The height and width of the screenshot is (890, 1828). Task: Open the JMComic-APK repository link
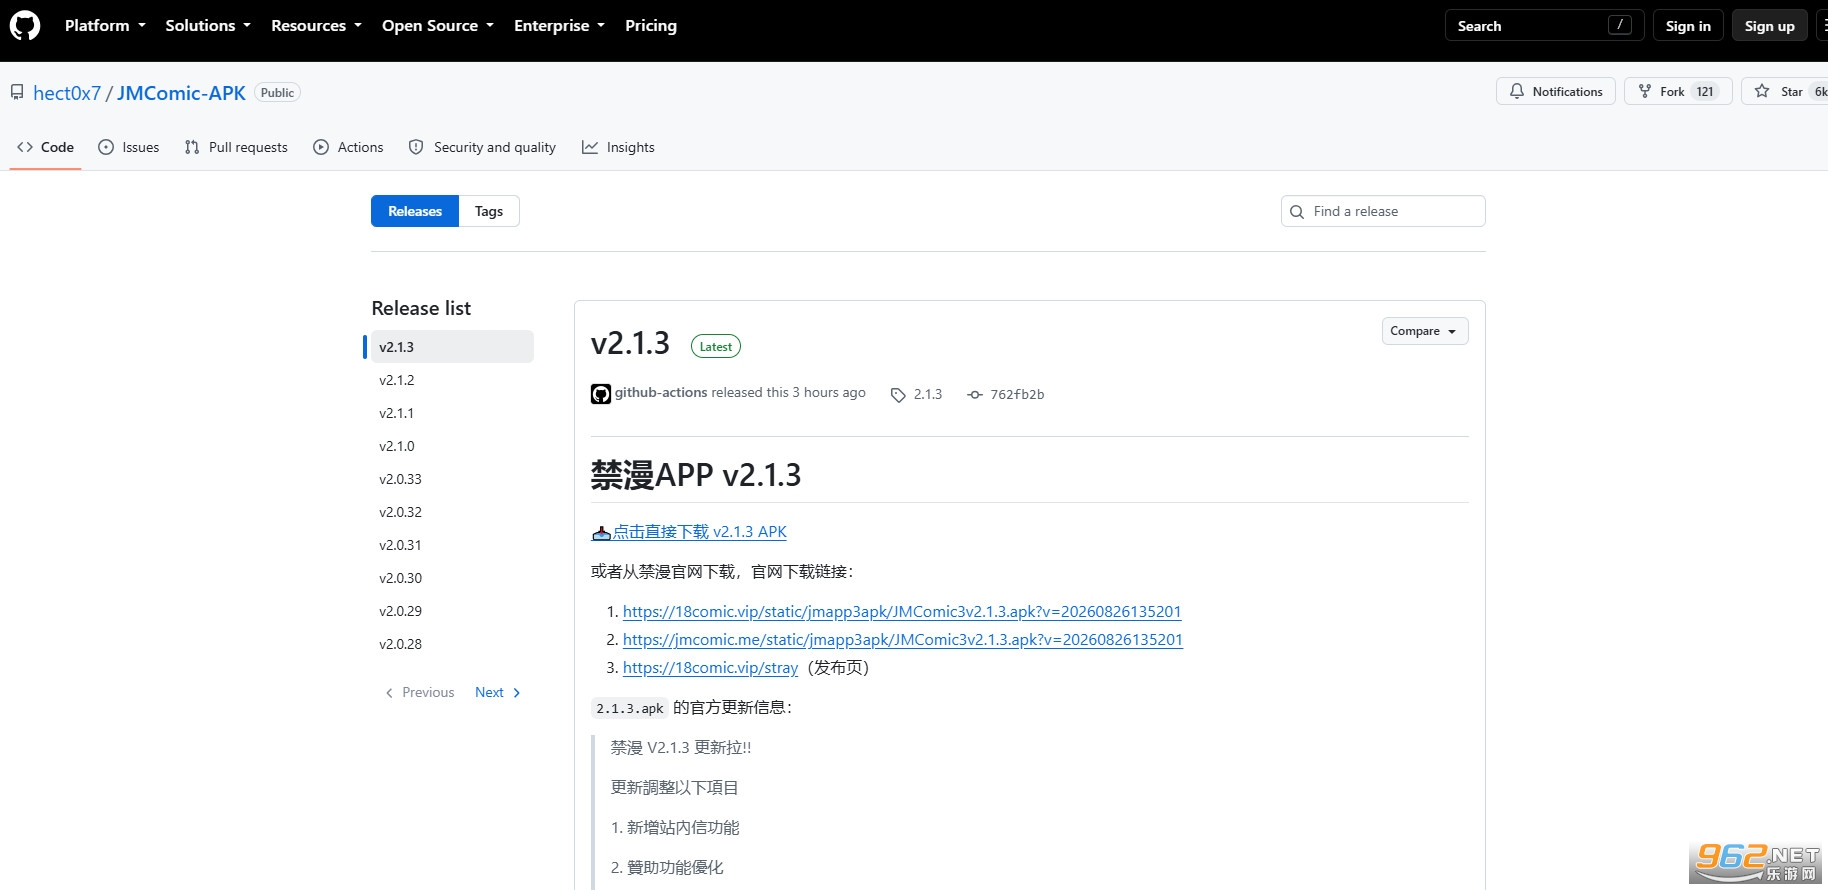[181, 93]
